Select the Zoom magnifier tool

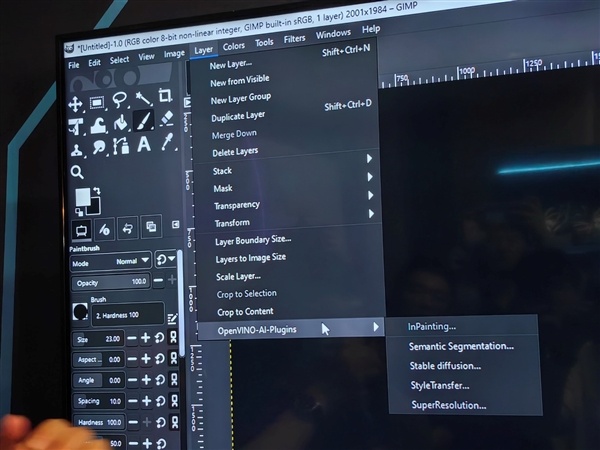point(77,172)
